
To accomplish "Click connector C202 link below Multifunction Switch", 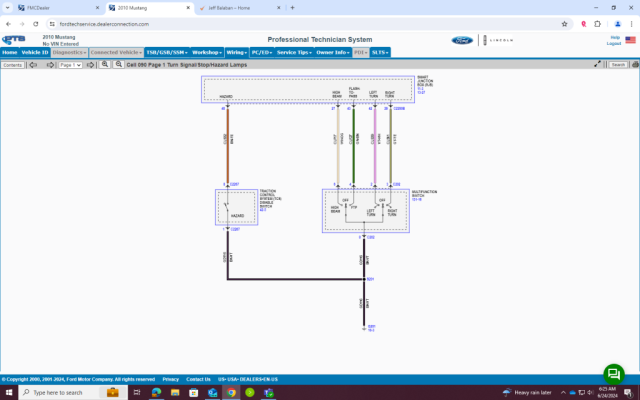I will (x=371, y=237).
